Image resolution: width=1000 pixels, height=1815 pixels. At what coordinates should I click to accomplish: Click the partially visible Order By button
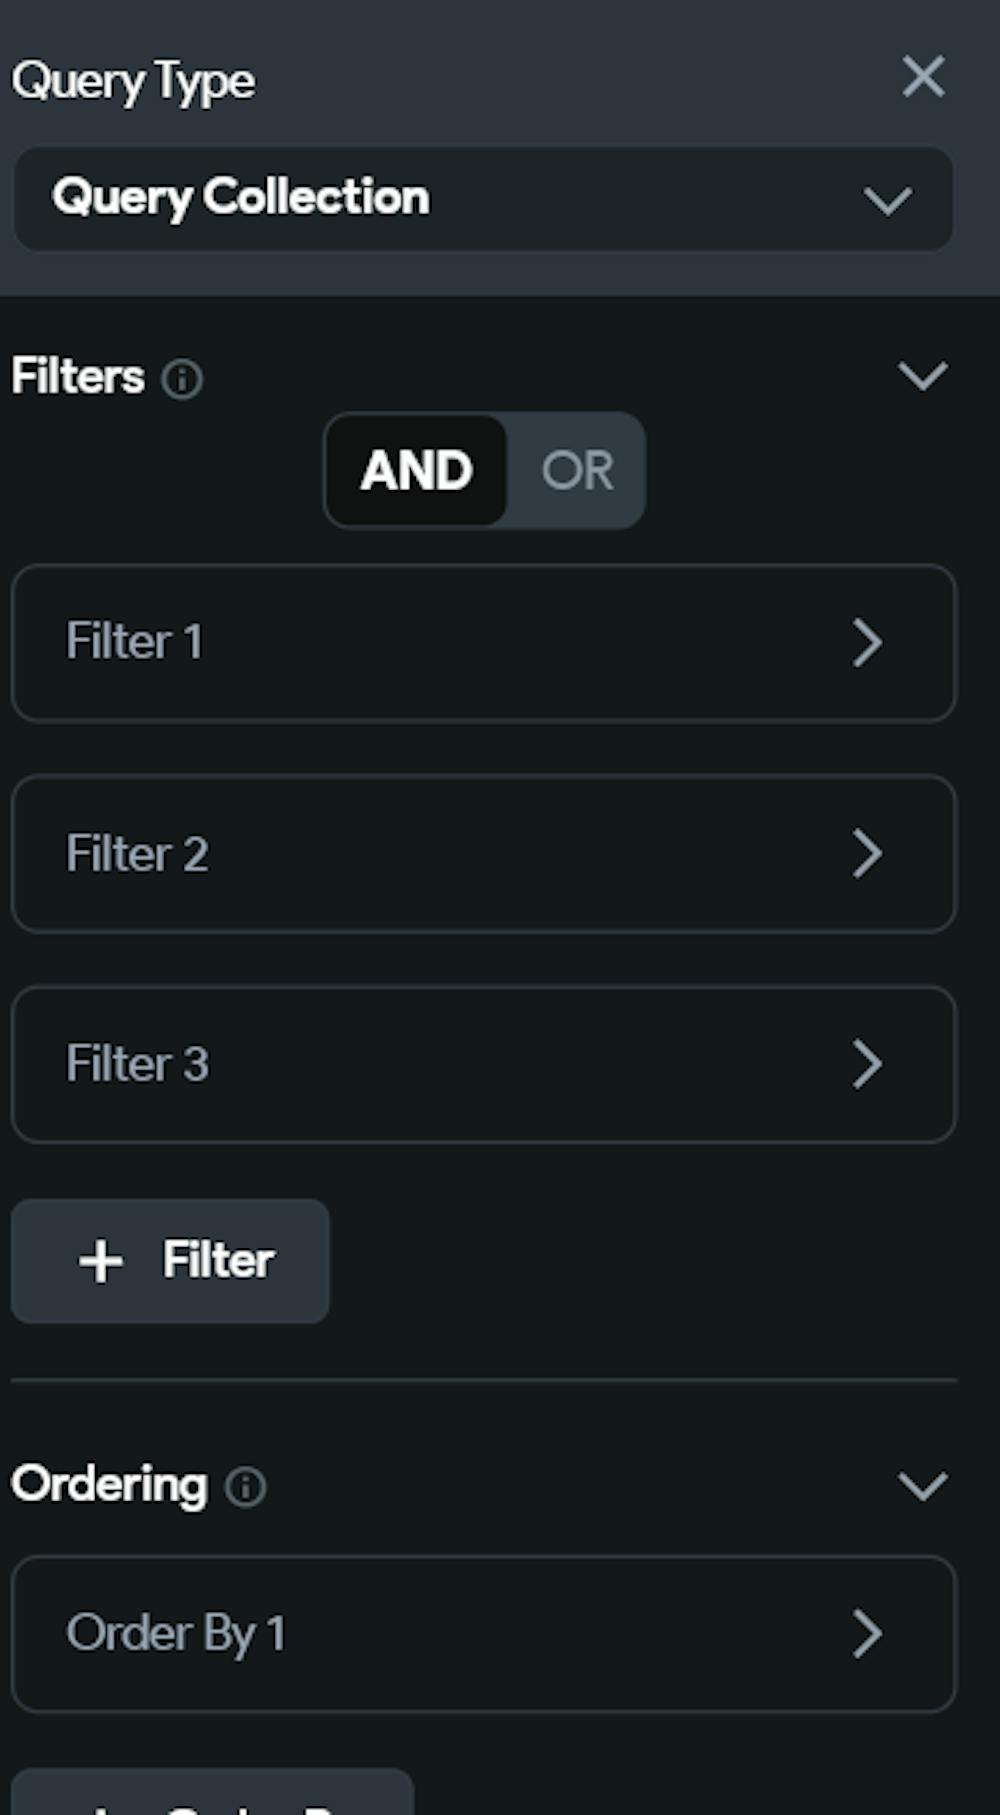(212, 1796)
